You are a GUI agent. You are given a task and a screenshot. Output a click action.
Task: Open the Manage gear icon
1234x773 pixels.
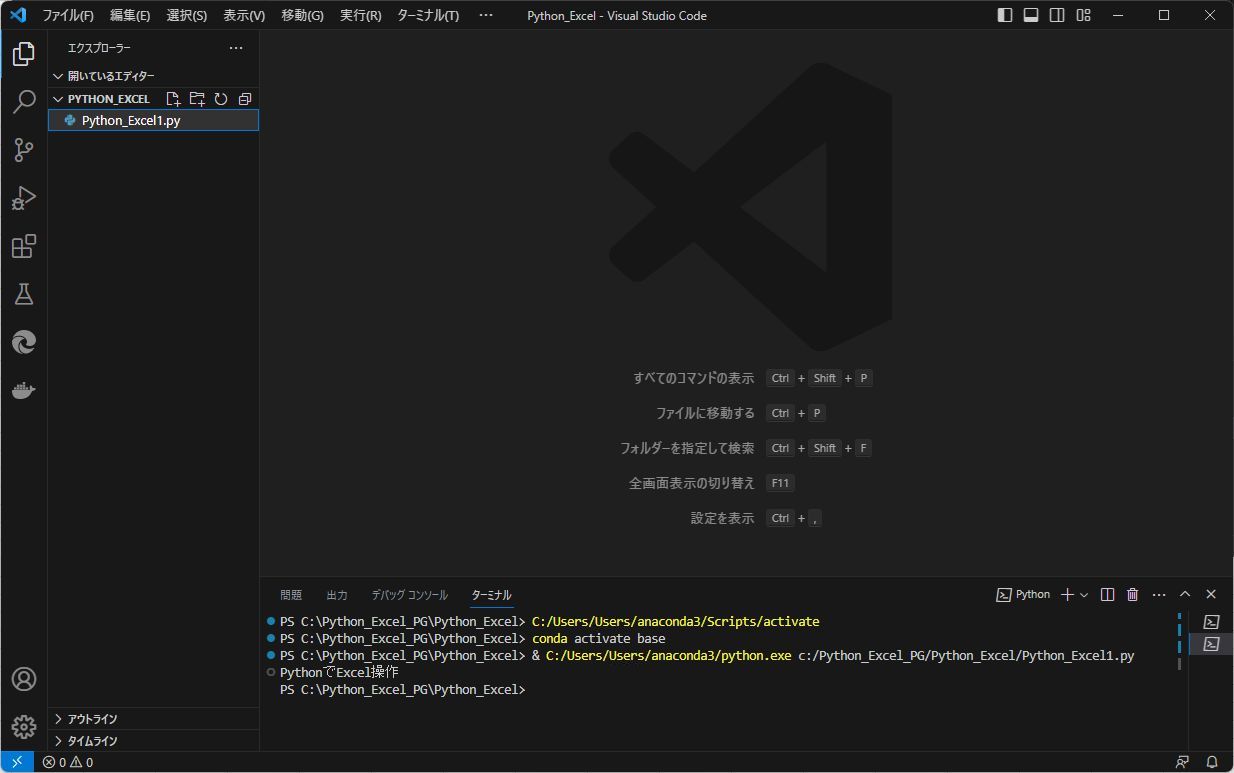click(x=24, y=727)
